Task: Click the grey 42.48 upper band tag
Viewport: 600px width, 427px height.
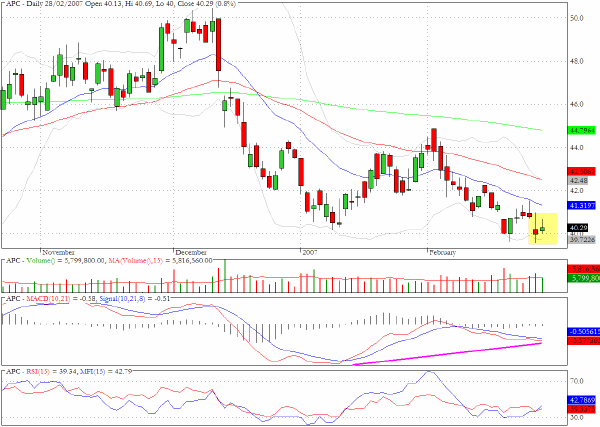Action: click(579, 180)
